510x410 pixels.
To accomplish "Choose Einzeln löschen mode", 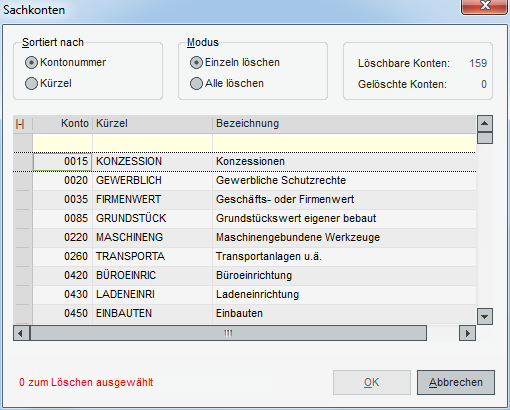I will tap(235, 63).
